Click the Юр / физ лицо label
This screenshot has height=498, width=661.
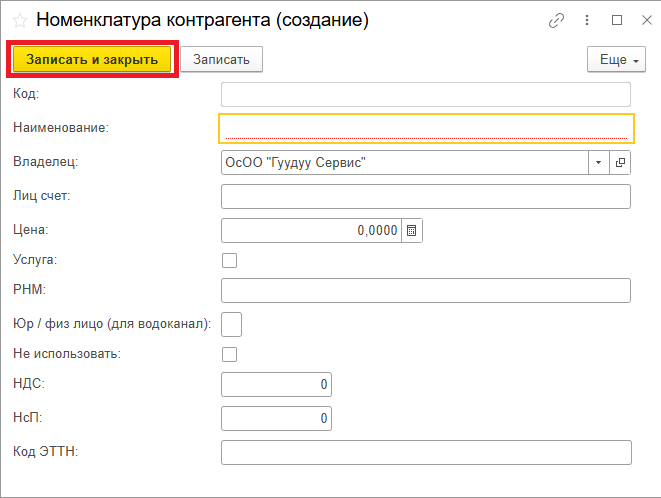click(x=112, y=324)
